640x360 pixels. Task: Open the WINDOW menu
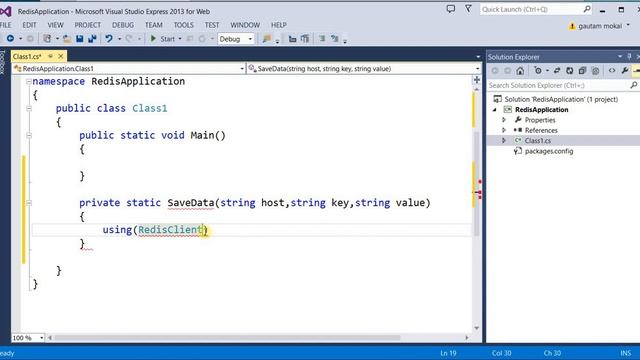245,25
